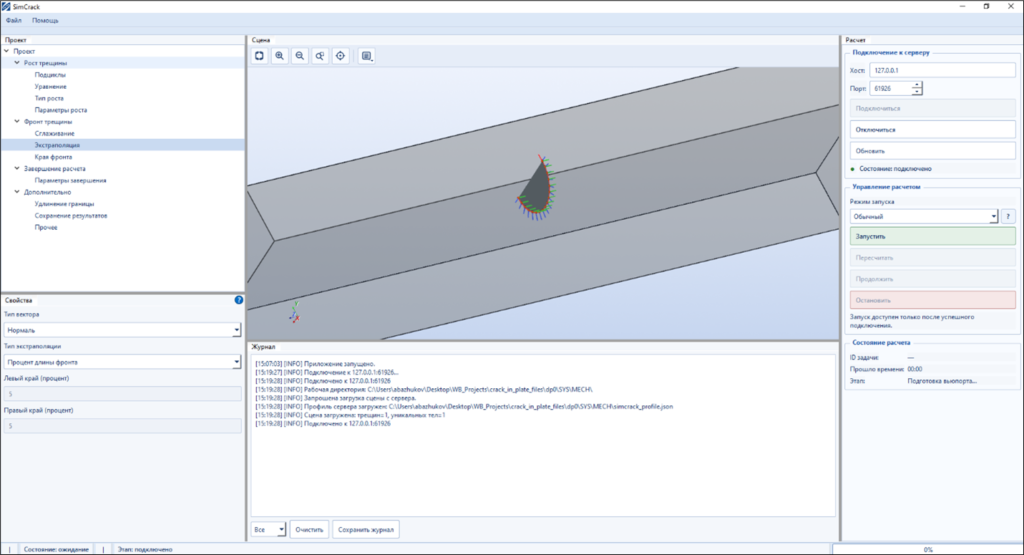Select Сглаживание in project tree
Screen dimensions: 1024x555
point(54,133)
